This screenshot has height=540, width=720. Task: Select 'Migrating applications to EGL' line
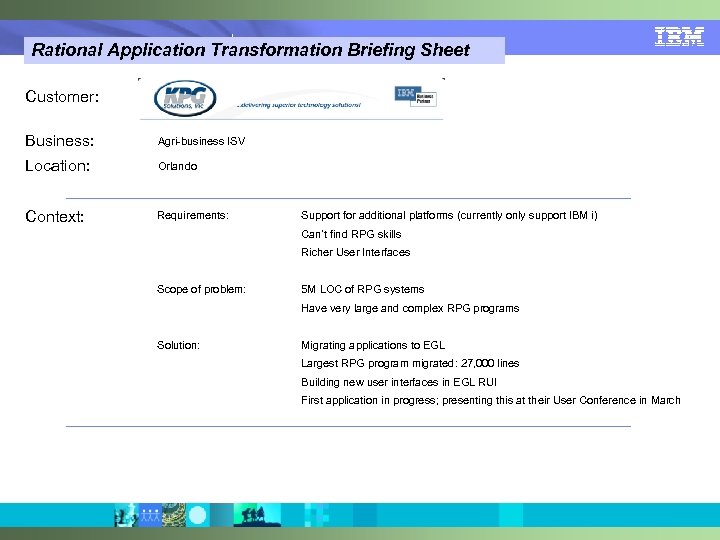click(373, 345)
